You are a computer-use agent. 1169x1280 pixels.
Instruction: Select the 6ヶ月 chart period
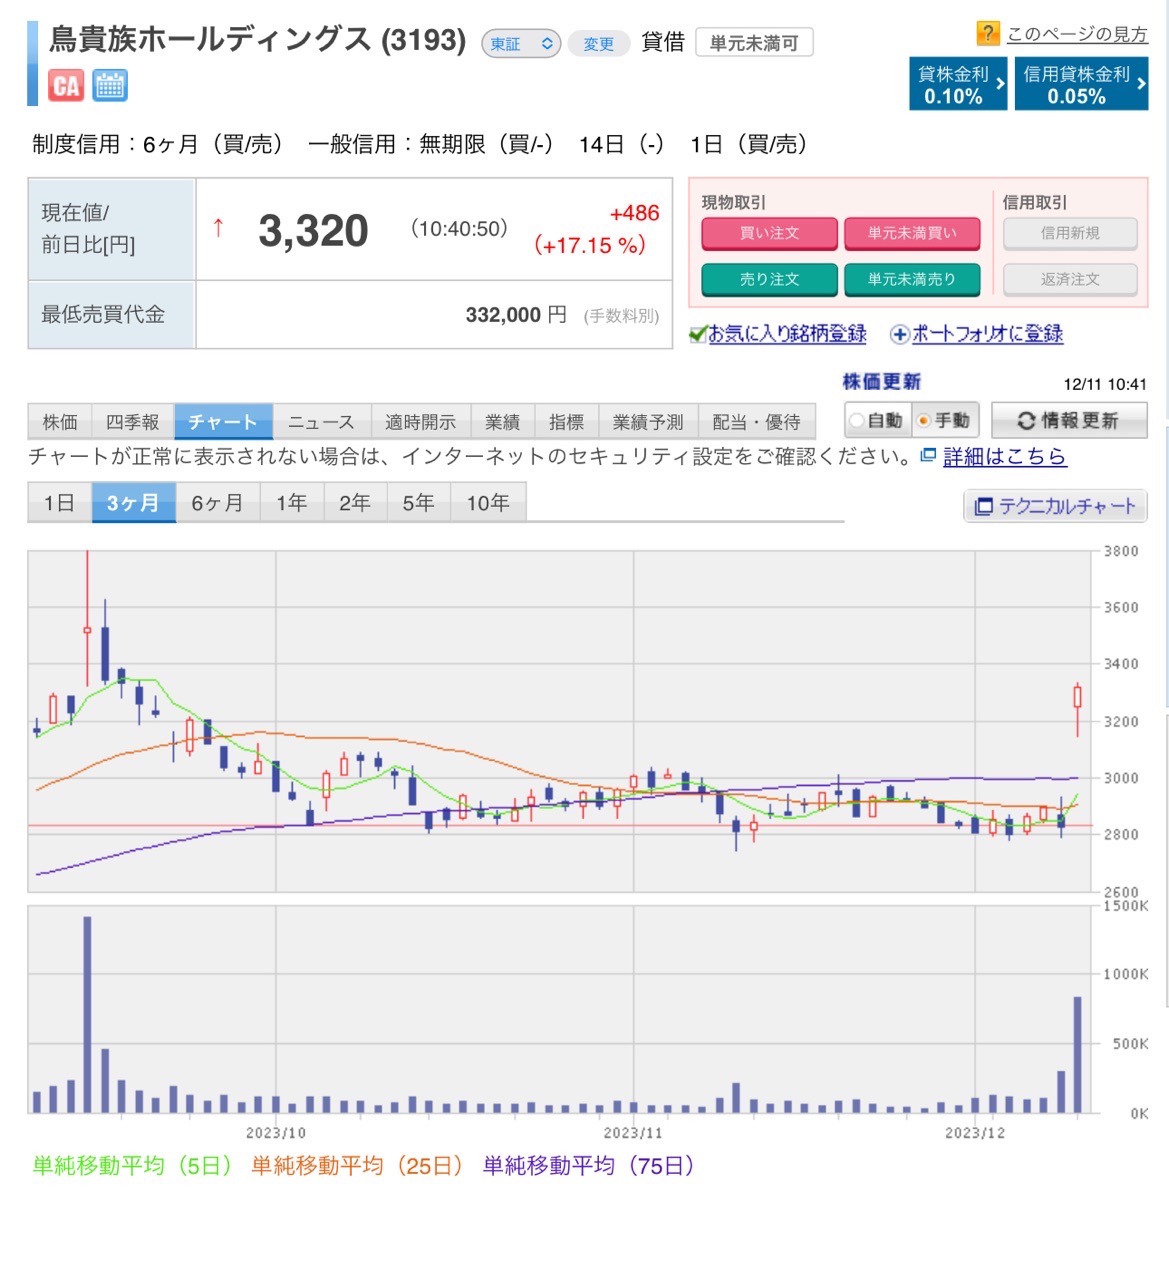point(218,503)
